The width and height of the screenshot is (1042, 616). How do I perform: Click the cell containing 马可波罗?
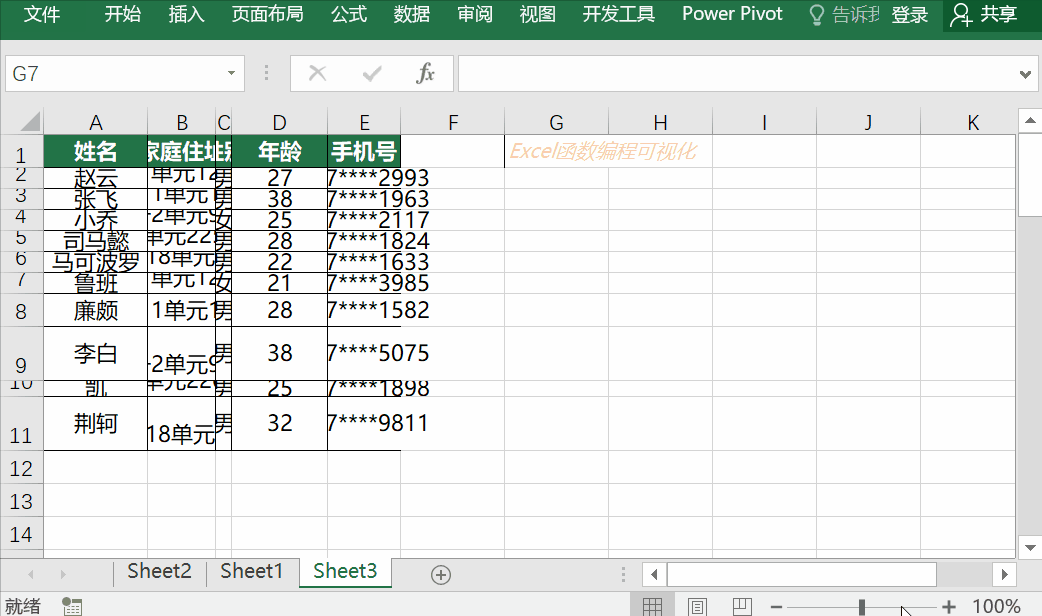(96, 262)
